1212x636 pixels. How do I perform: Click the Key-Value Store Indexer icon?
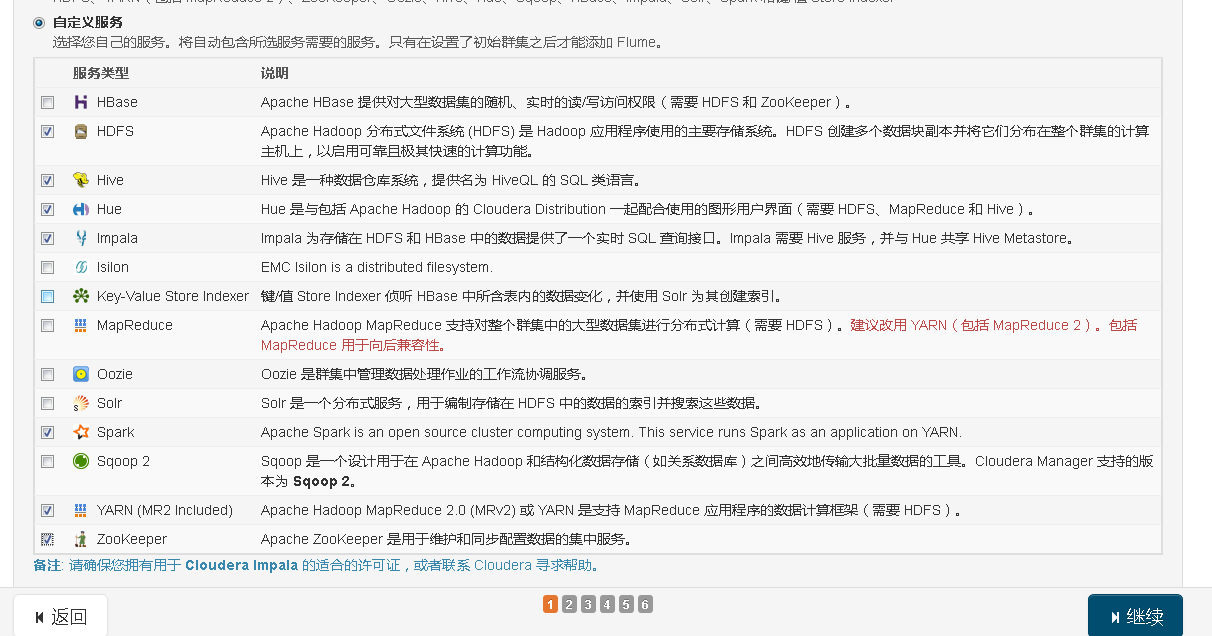click(x=81, y=296)
